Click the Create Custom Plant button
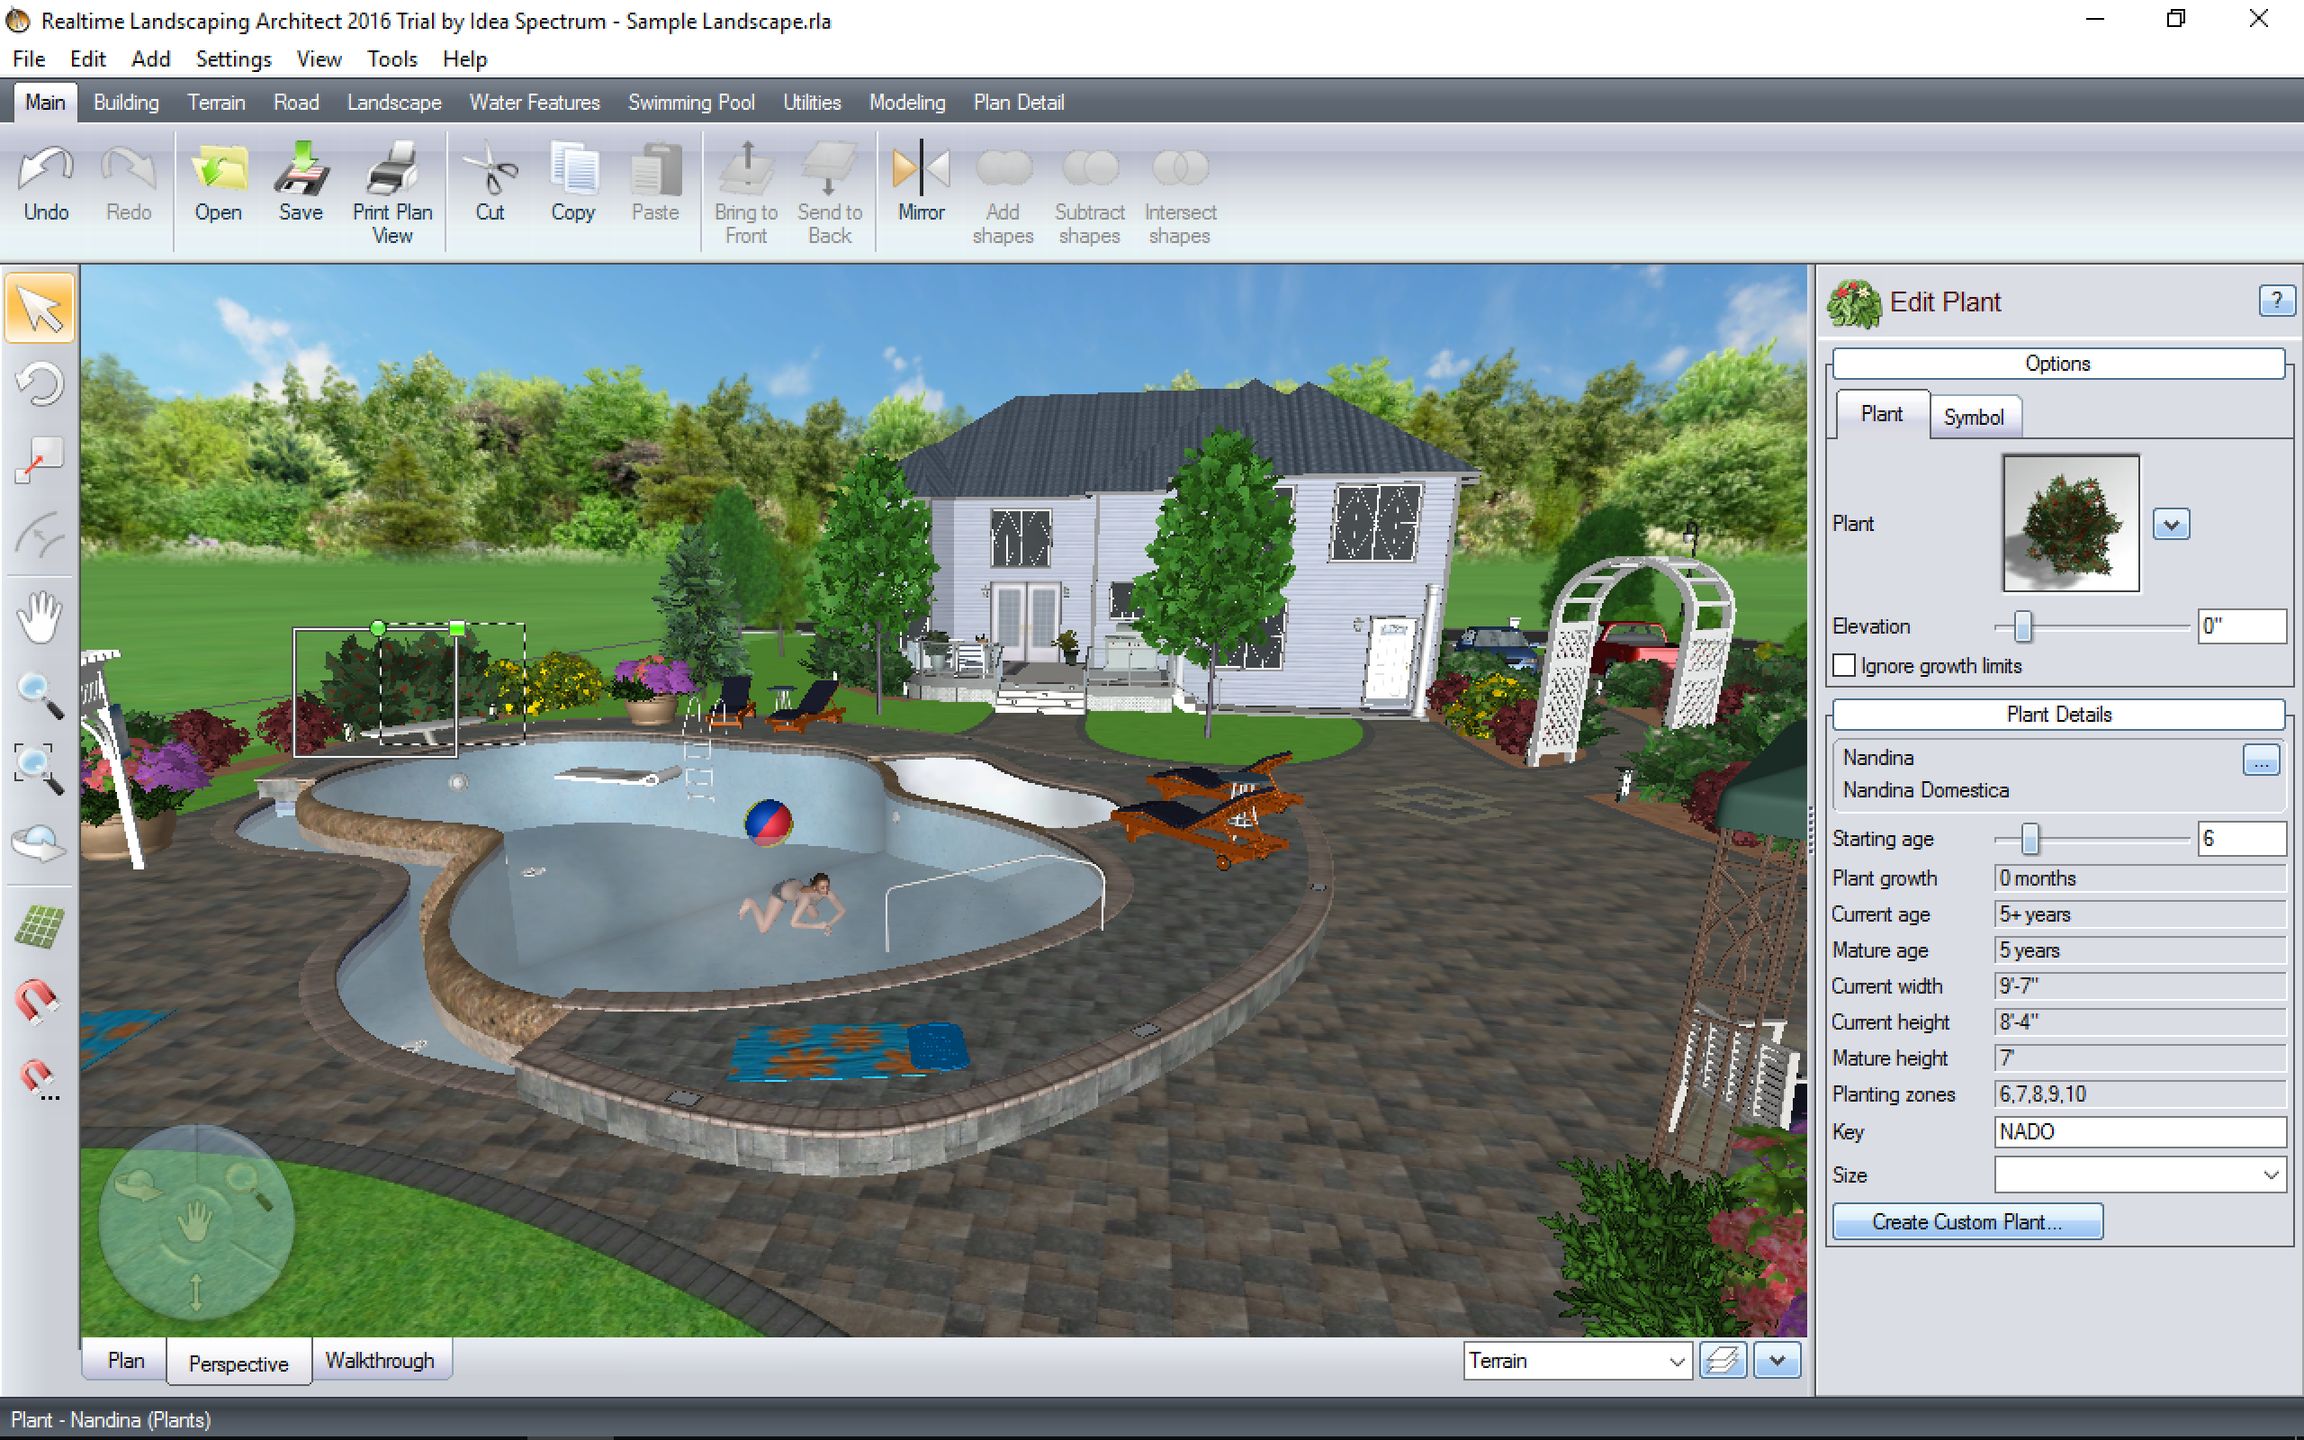The width and height of the screenshot is (2304, 1440). (x=1966, y=1221)
